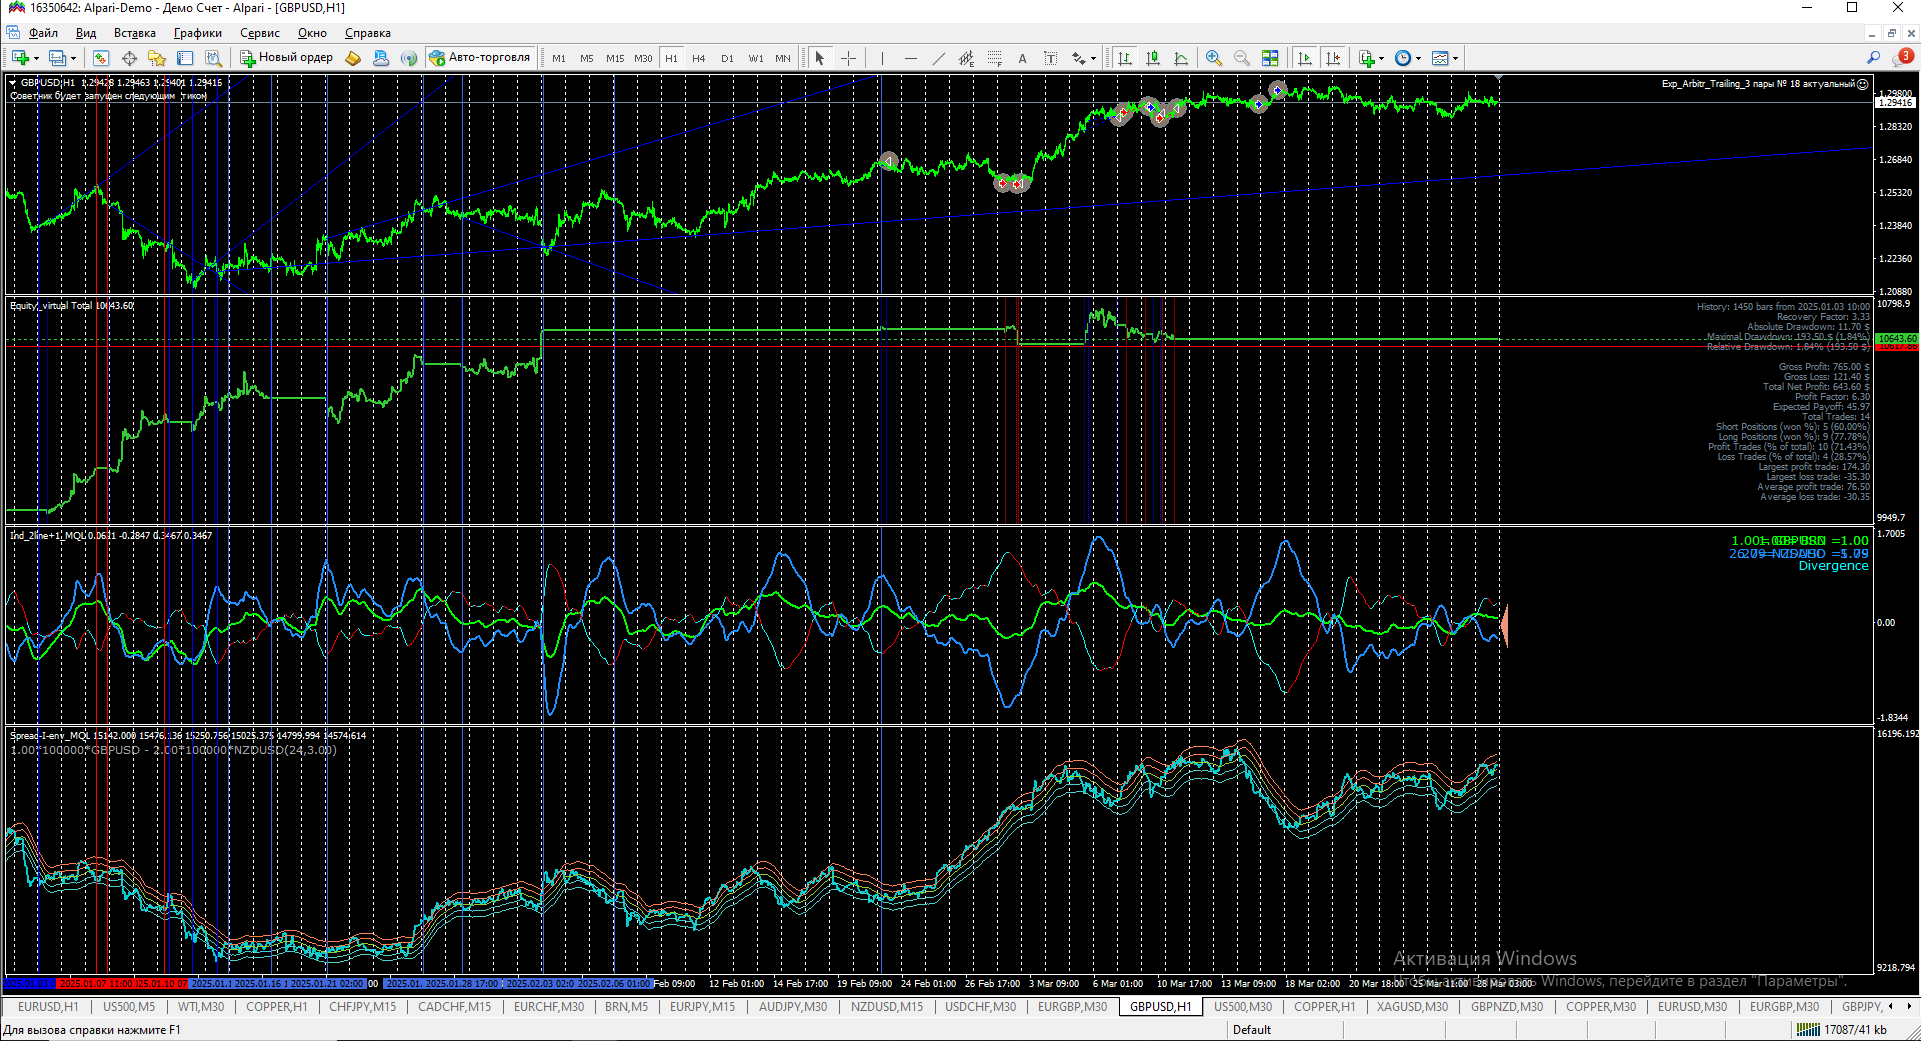Expand the Periods dropdown arrow
Image resolution: width=1921 pixels, height=1041 pixels.
1418,58
